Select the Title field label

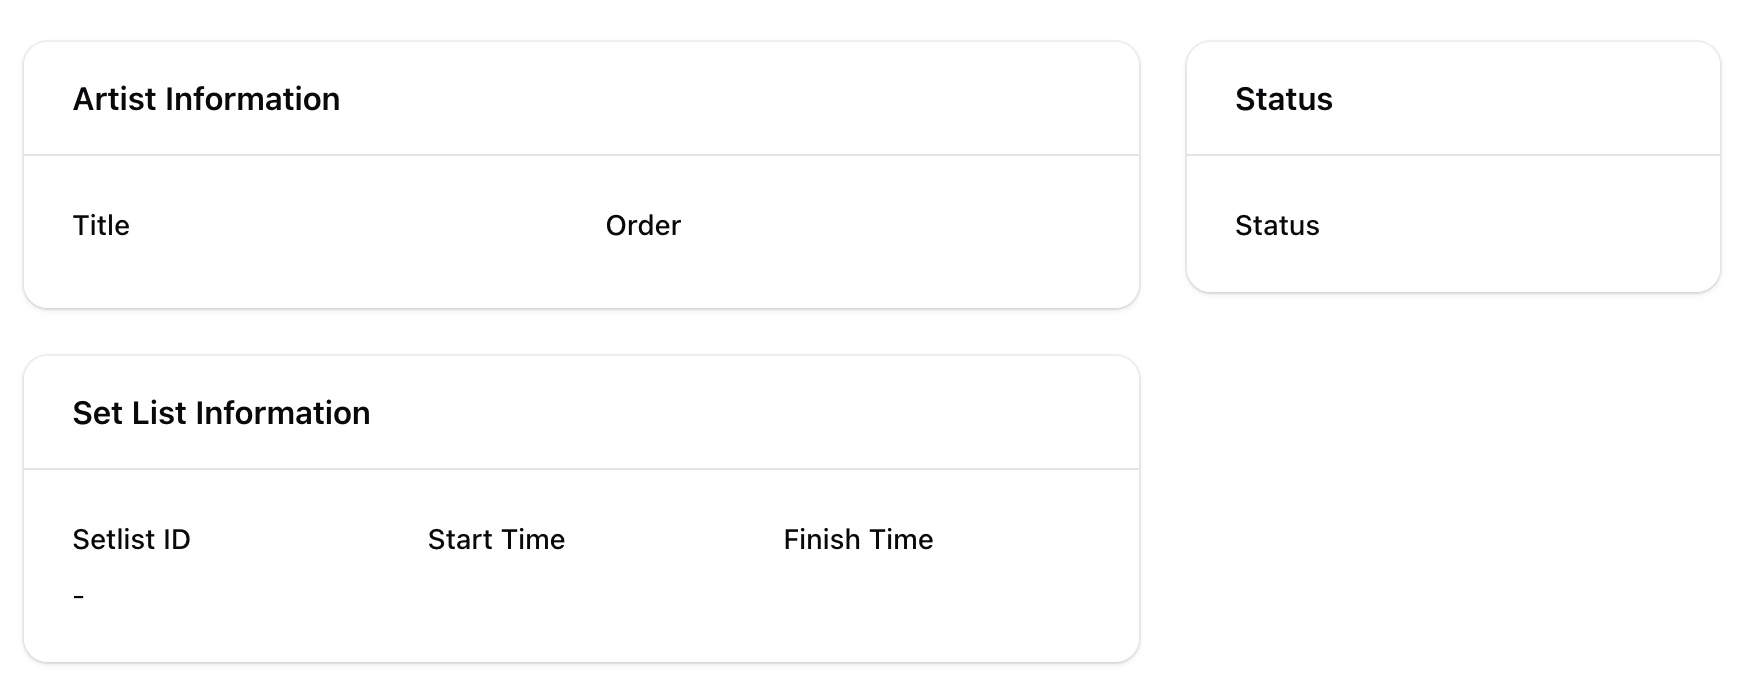[101, 226]
